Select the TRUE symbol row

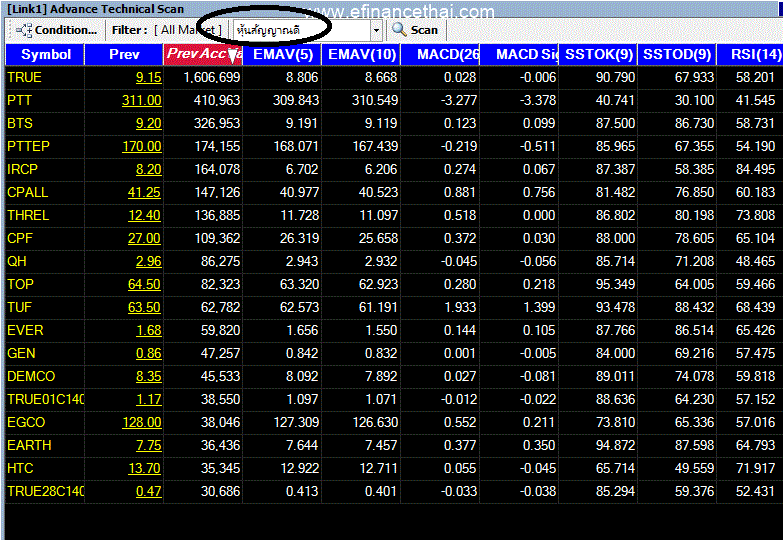393,78
